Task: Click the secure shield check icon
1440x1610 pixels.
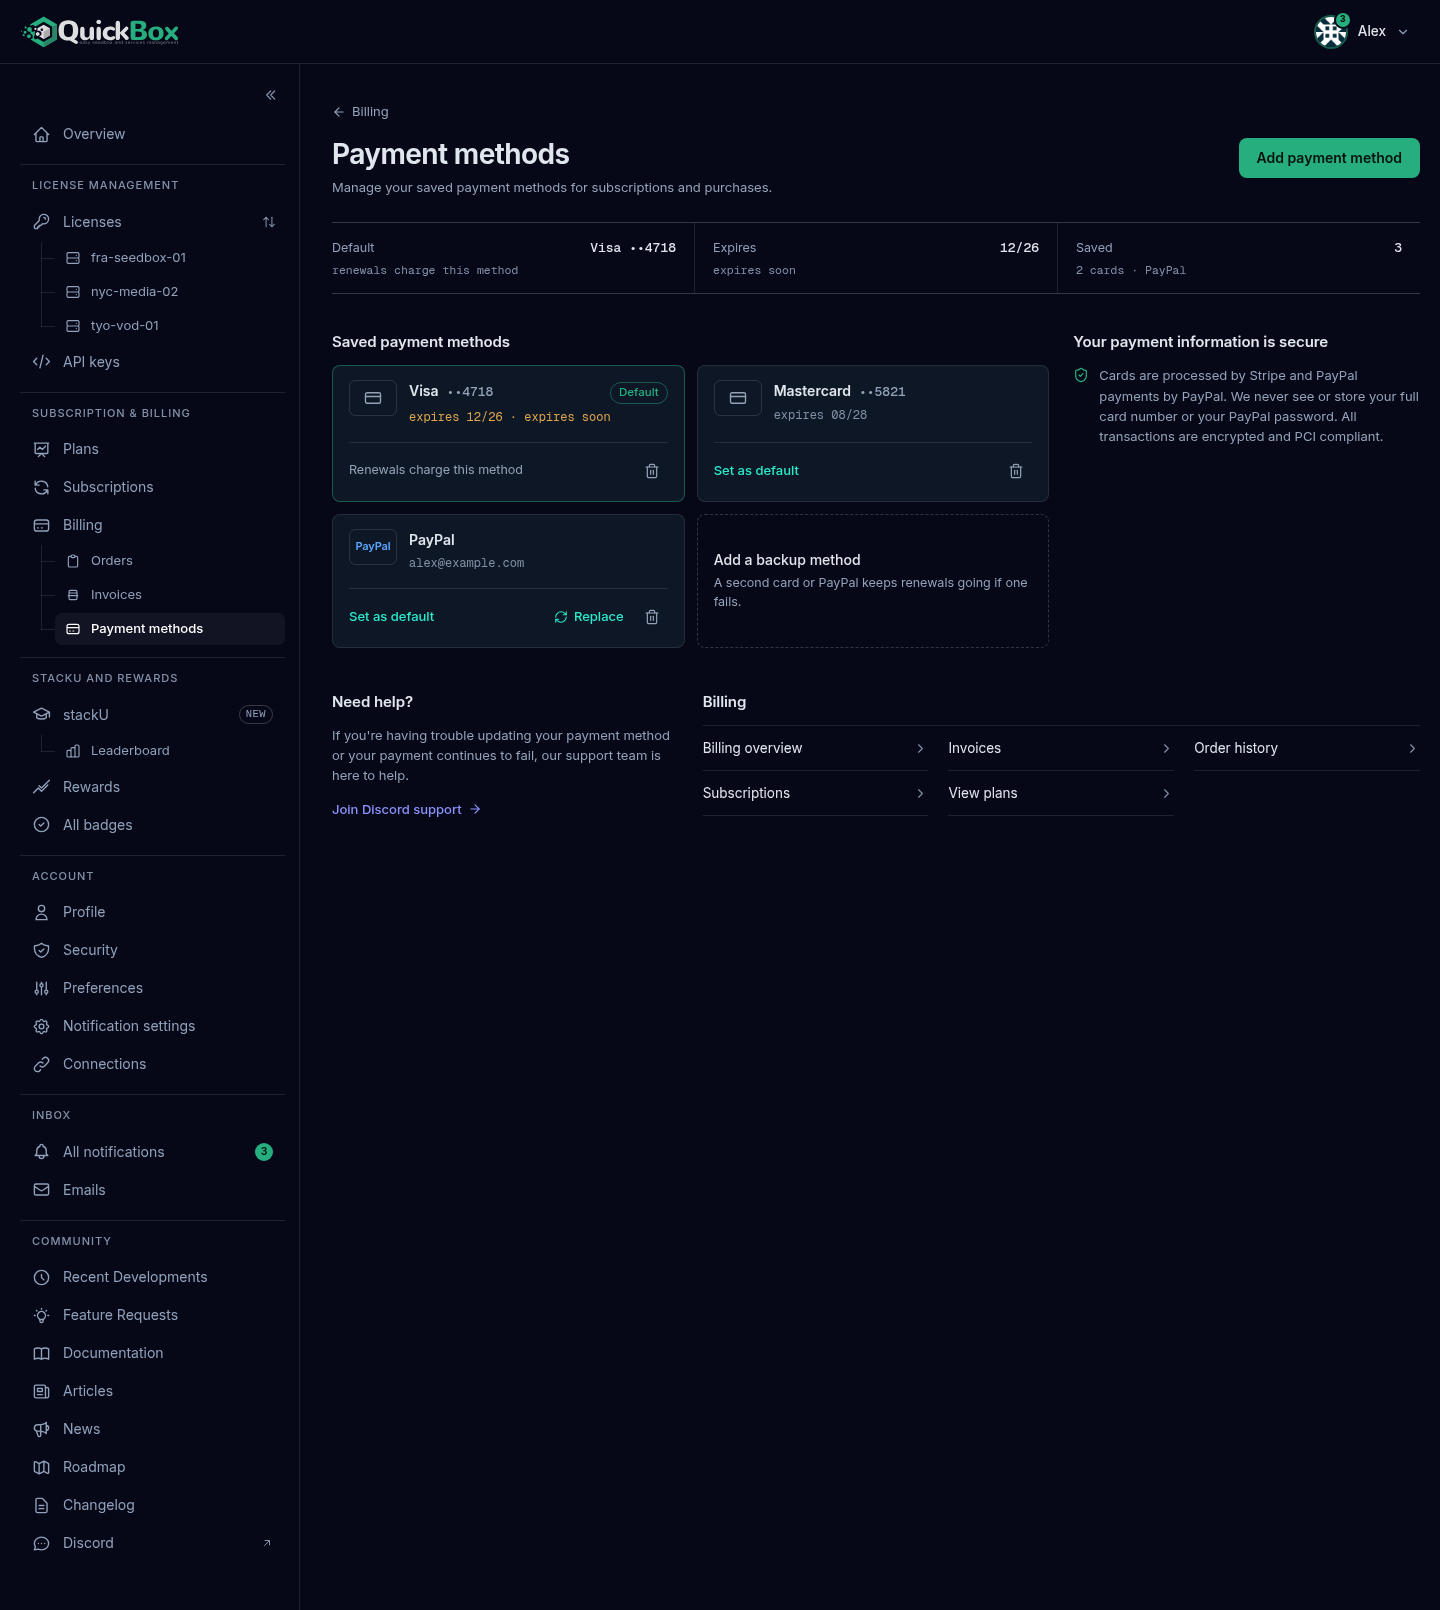Action: point(1081,375)
